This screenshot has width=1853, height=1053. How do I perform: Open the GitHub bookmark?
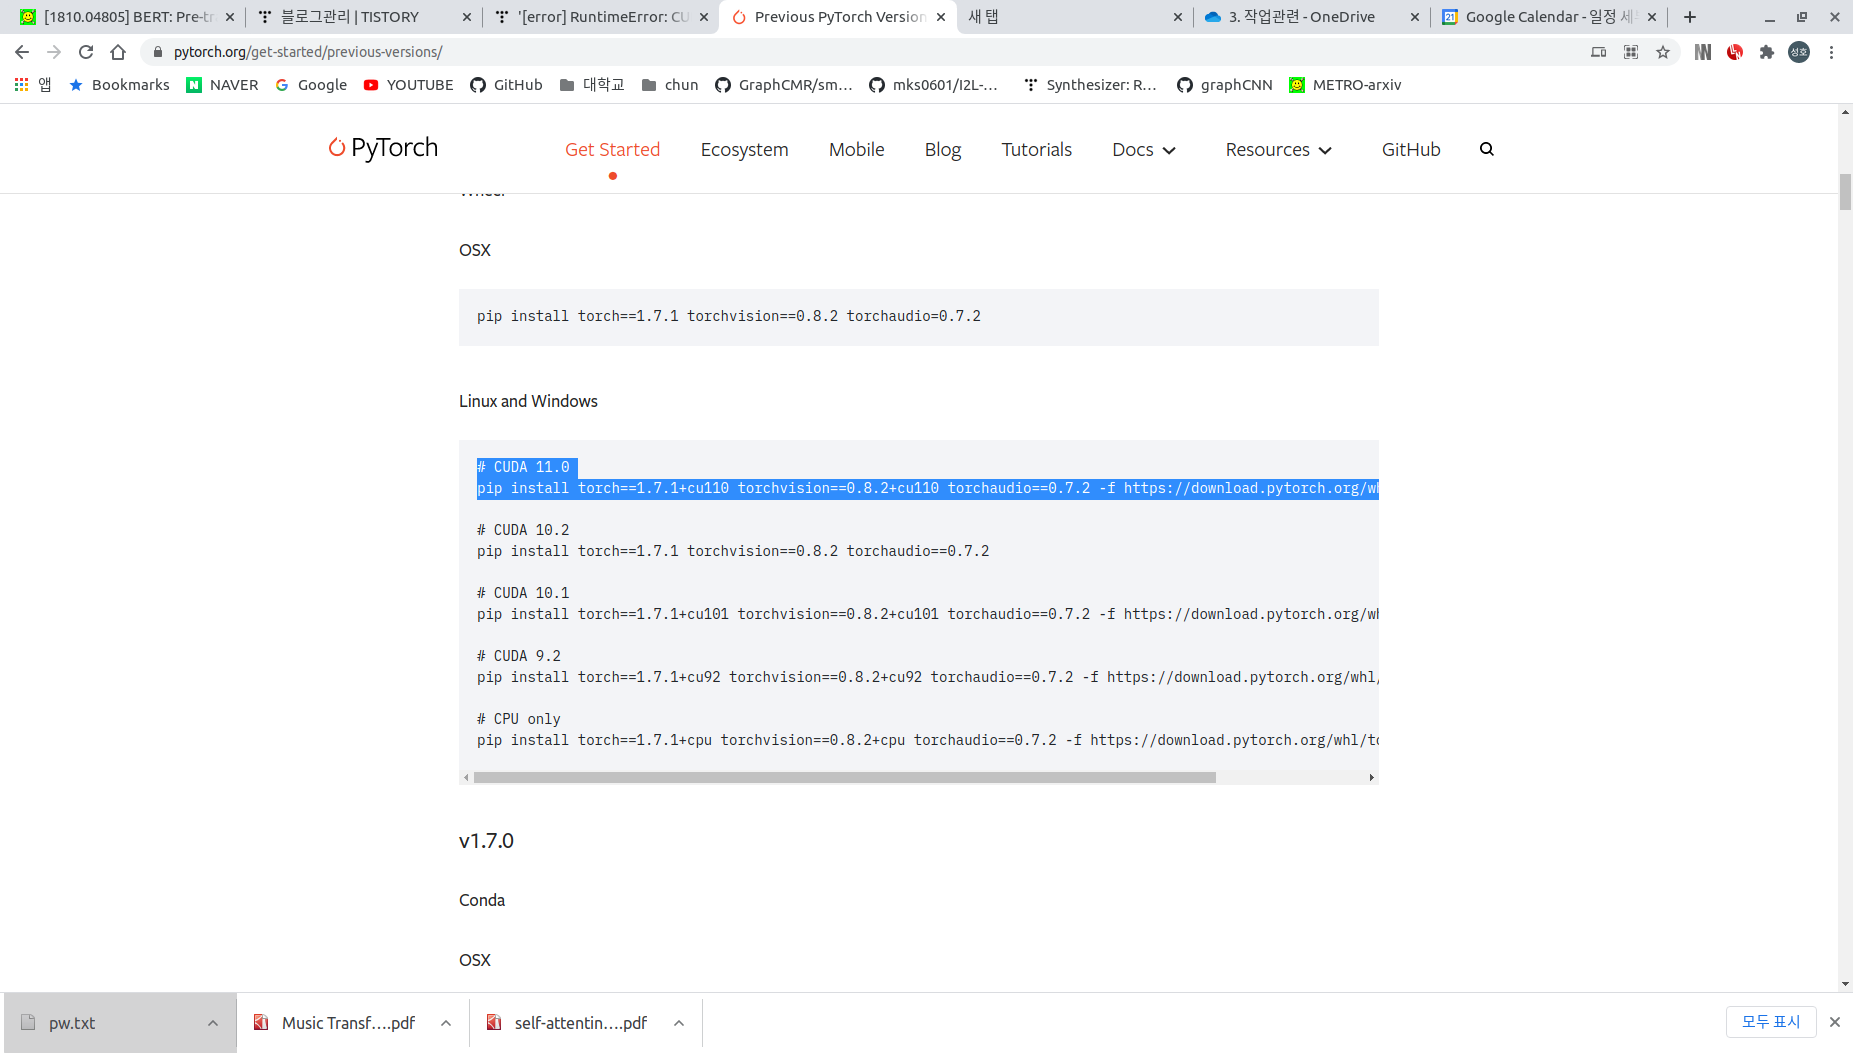click(506, 85)
